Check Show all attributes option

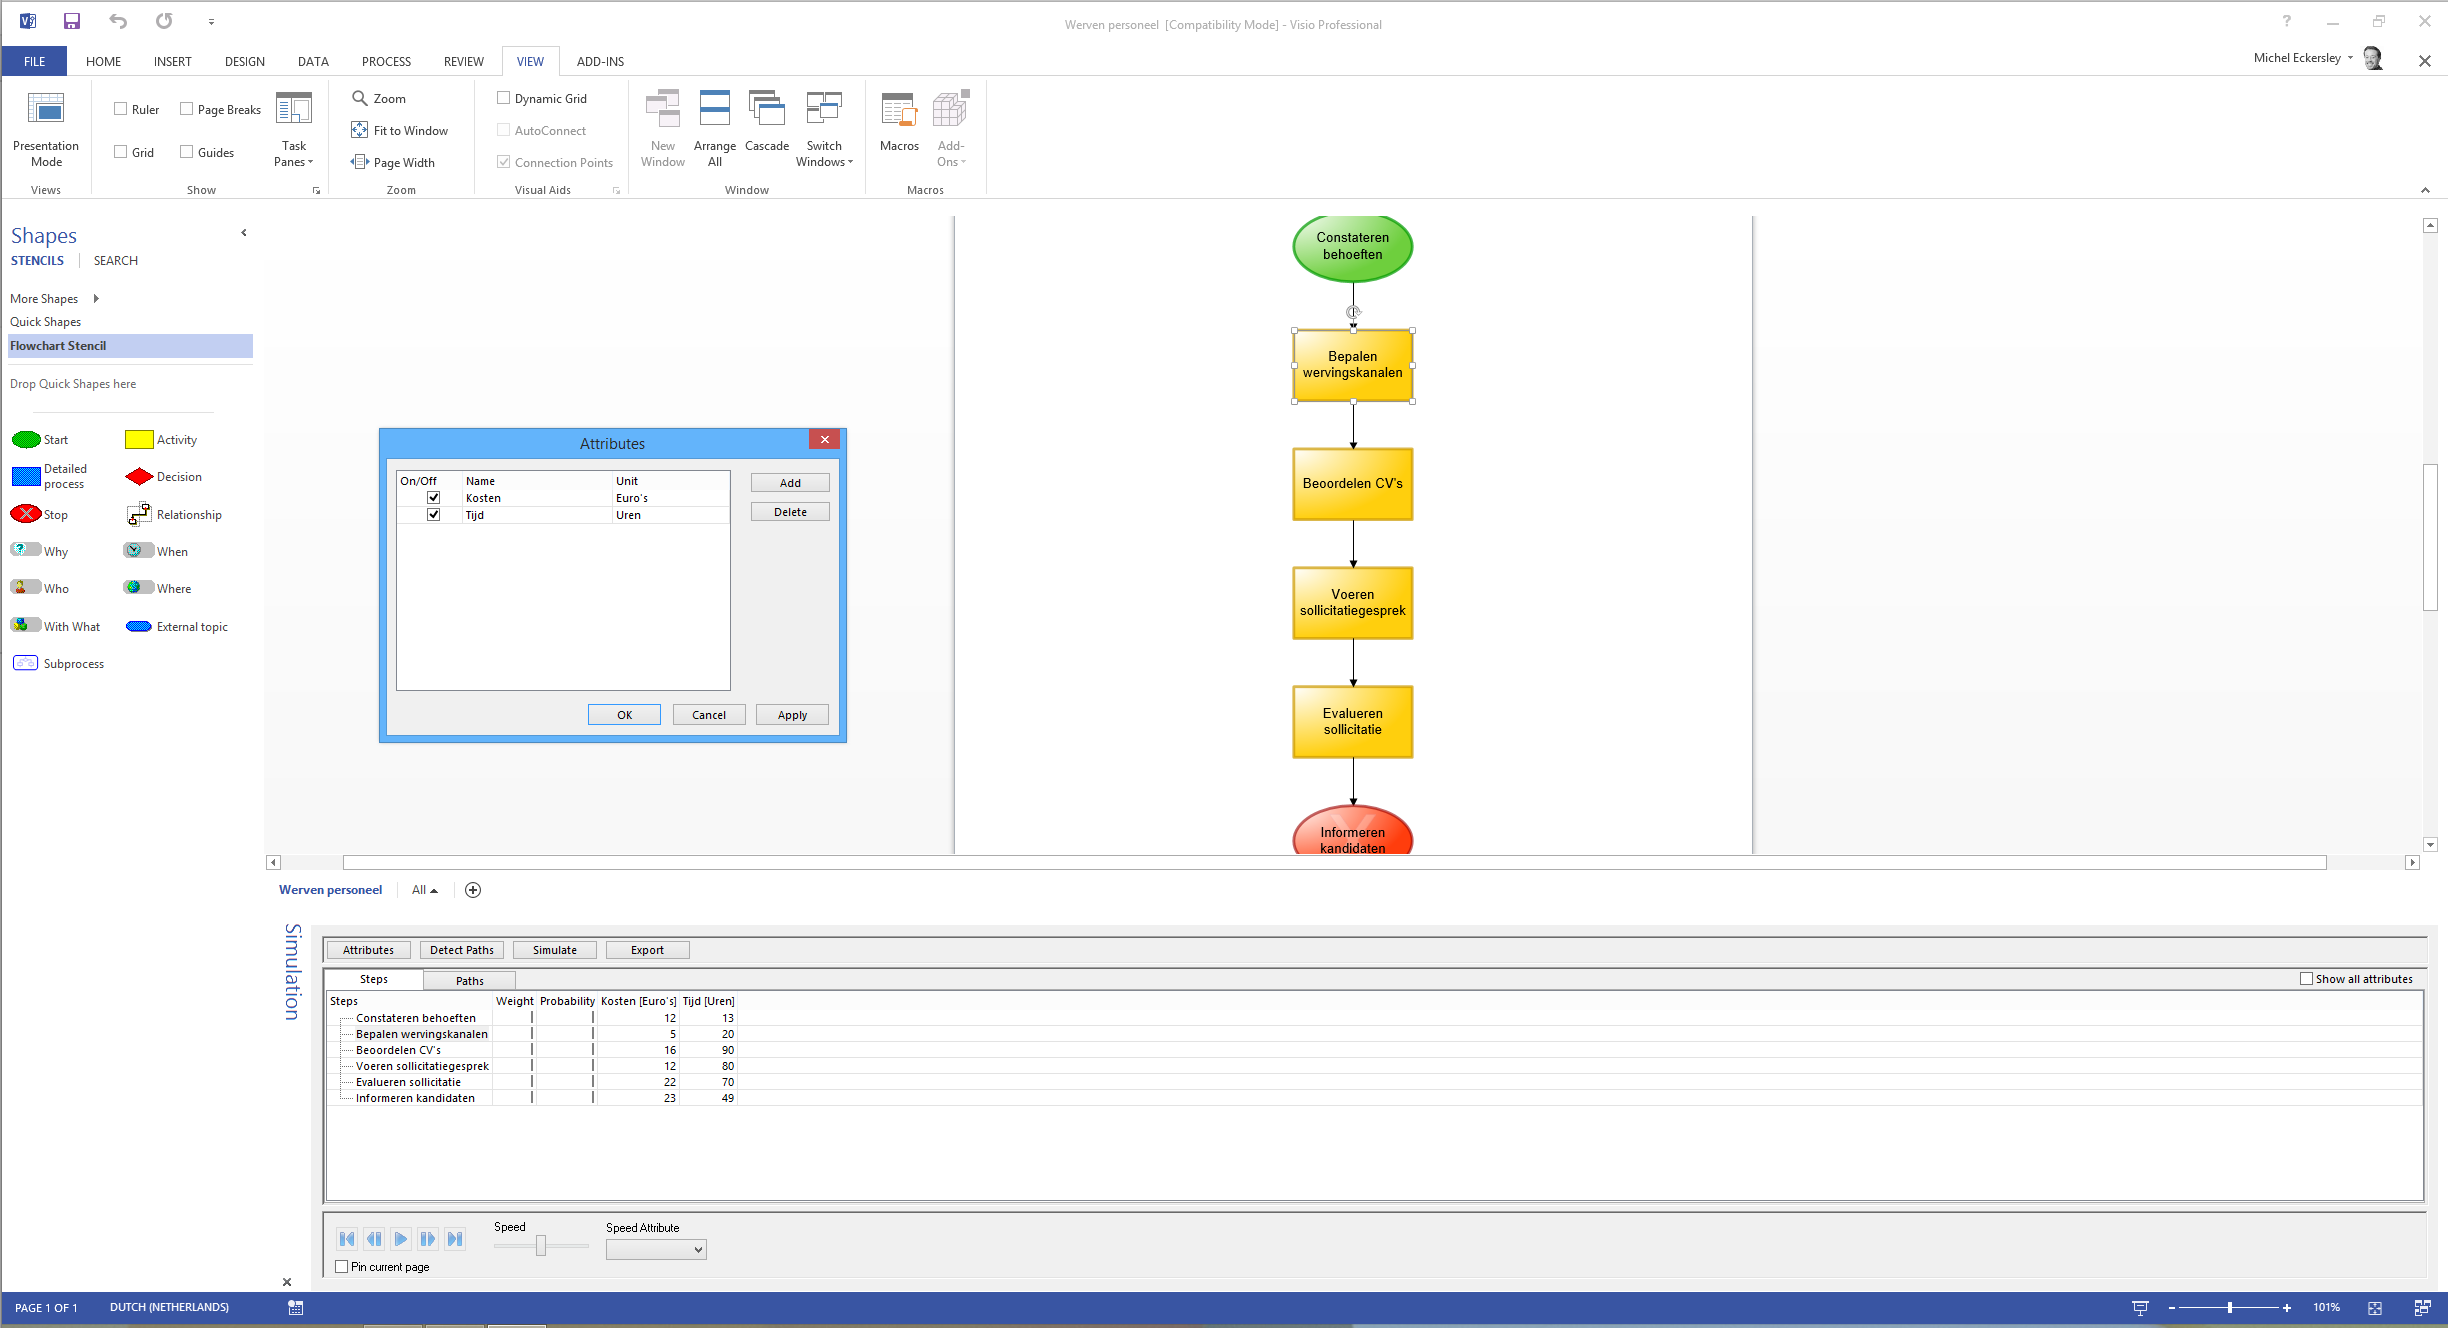click(2306, 979)
